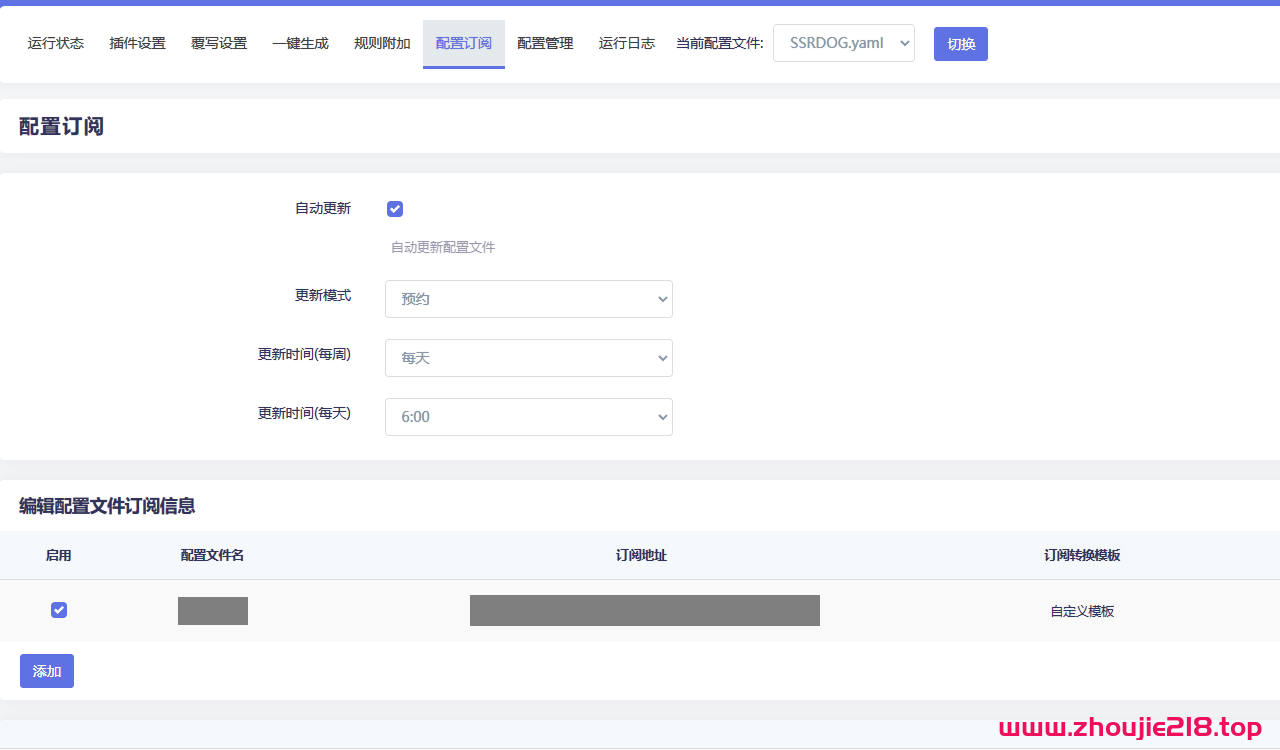This screenshot has width=1280, height=750.
Task: Select the active 配置订阅 tab
Action: click(x=463, y=43)
